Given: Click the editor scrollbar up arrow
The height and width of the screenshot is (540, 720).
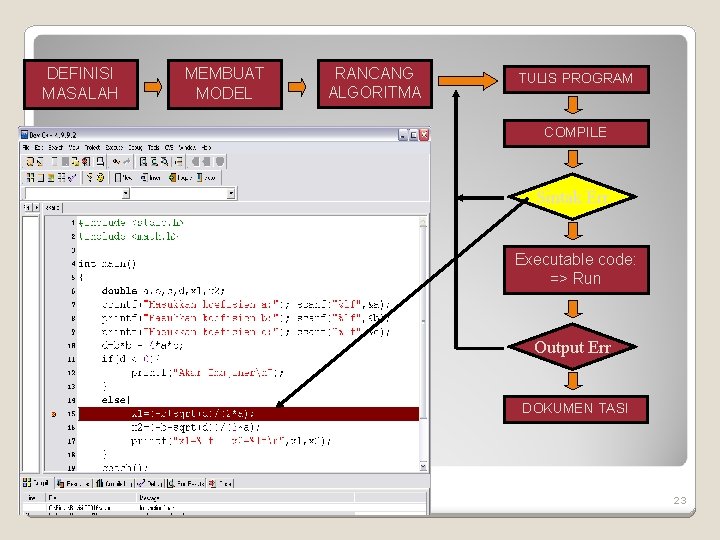Looking at the screenshot, I should click(423, 223).
